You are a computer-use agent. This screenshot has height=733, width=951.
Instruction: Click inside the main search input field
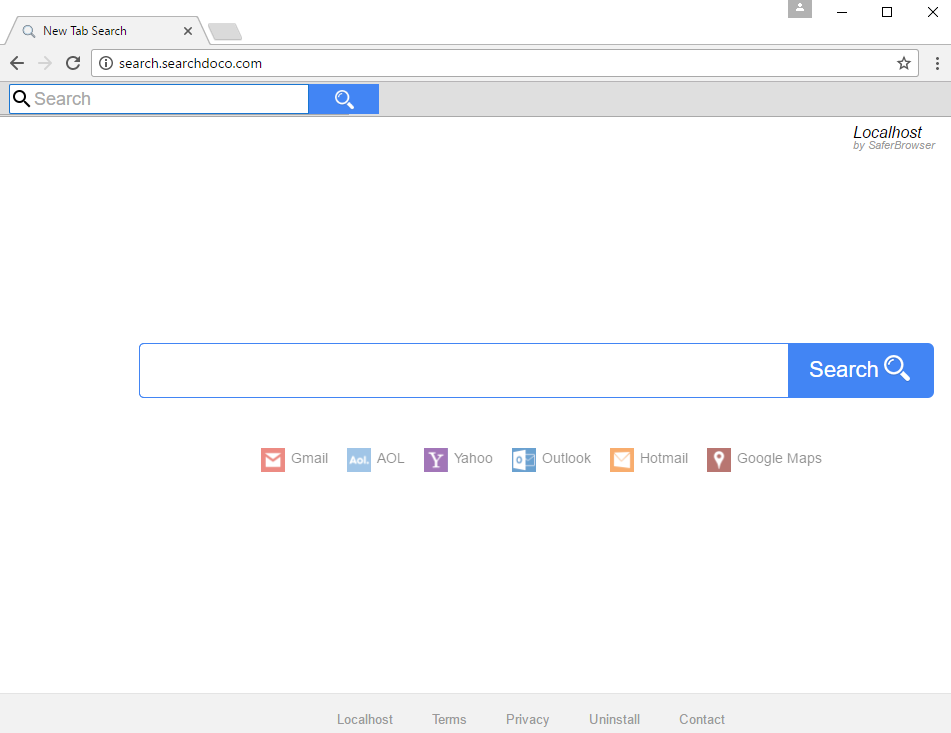pos(460,370)
